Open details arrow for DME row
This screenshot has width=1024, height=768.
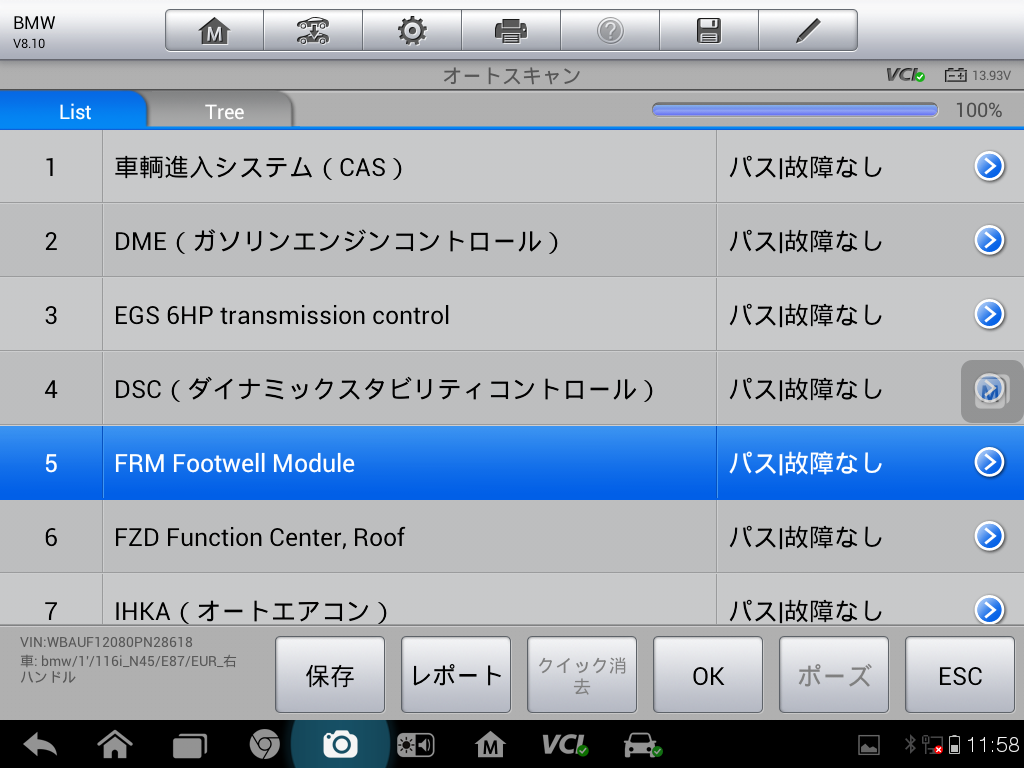coord(989,240)
